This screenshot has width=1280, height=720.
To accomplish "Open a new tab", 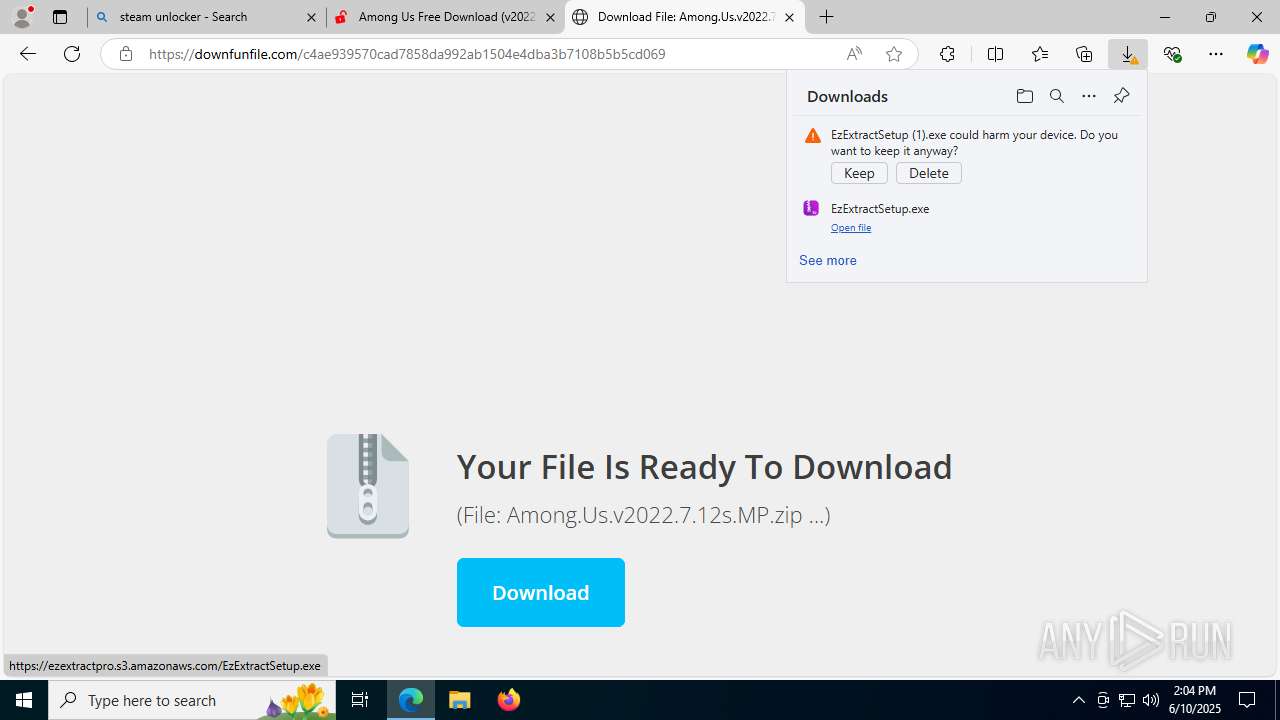I will click(x=826, y=17).
